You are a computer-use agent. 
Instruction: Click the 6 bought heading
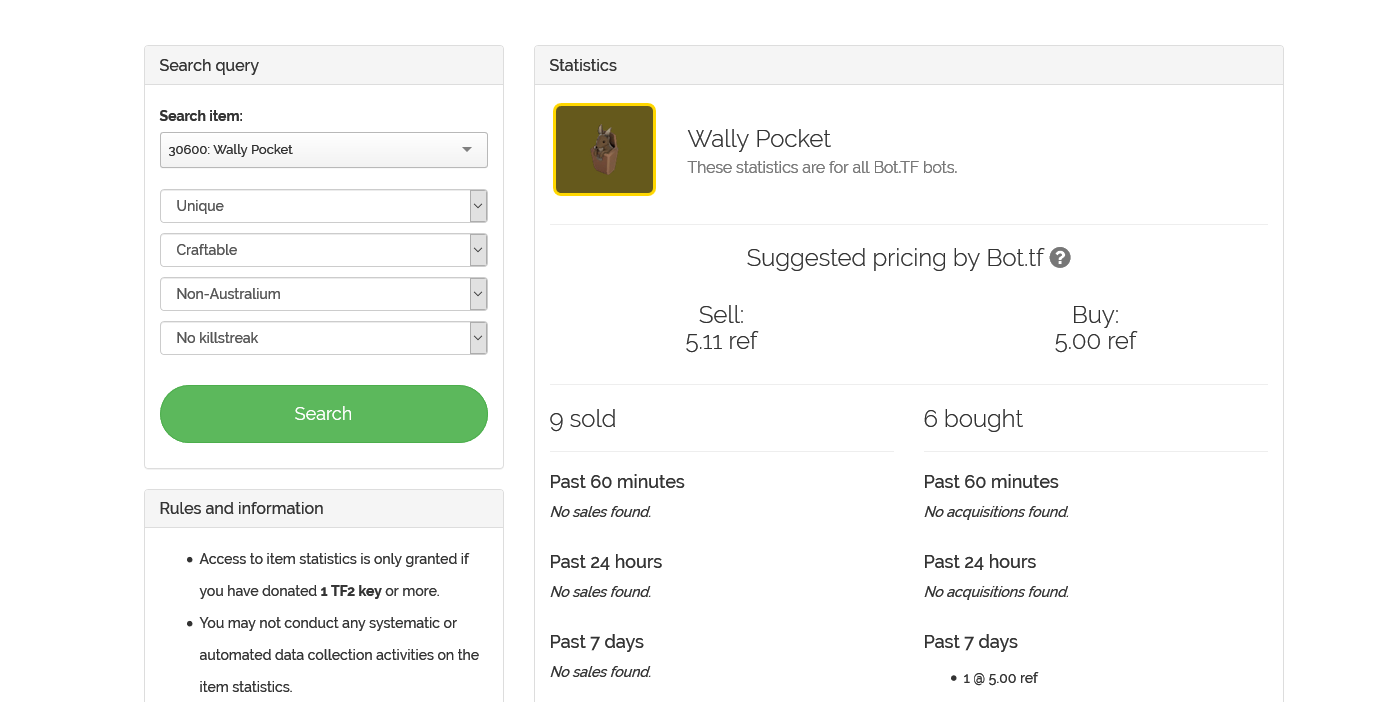[x=973, y=419]
